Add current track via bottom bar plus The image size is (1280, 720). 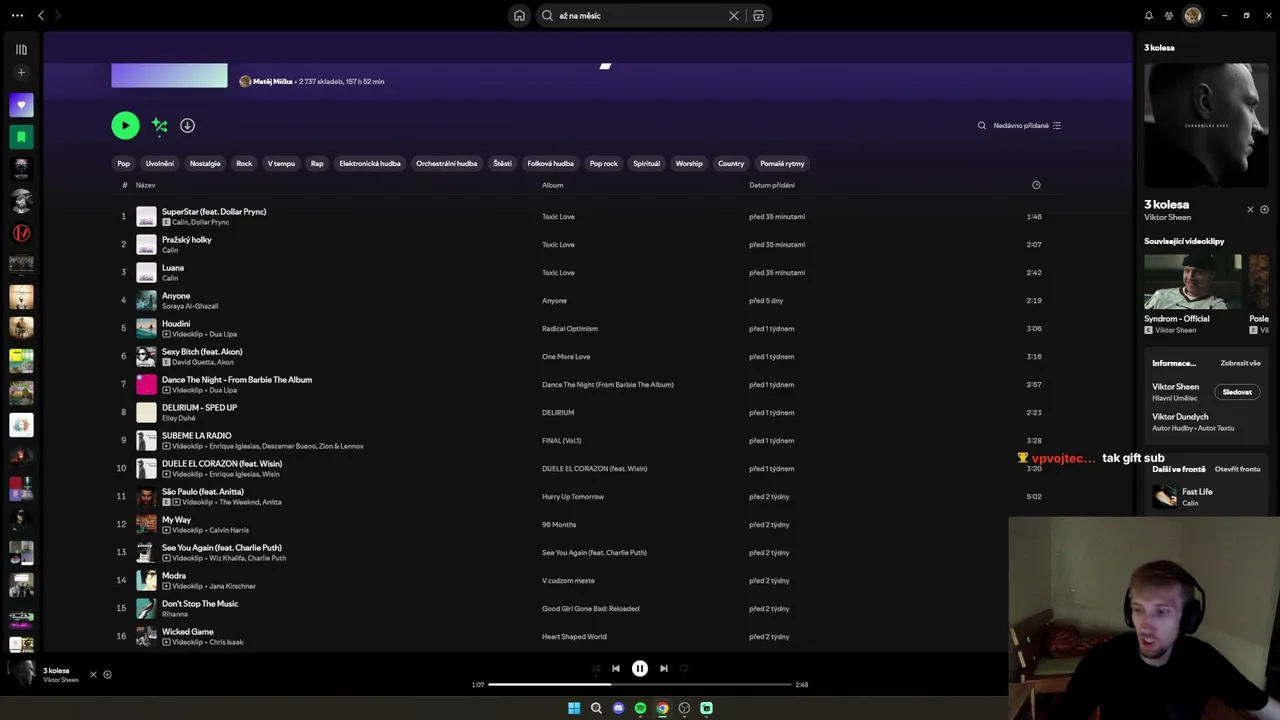[108, 675]
